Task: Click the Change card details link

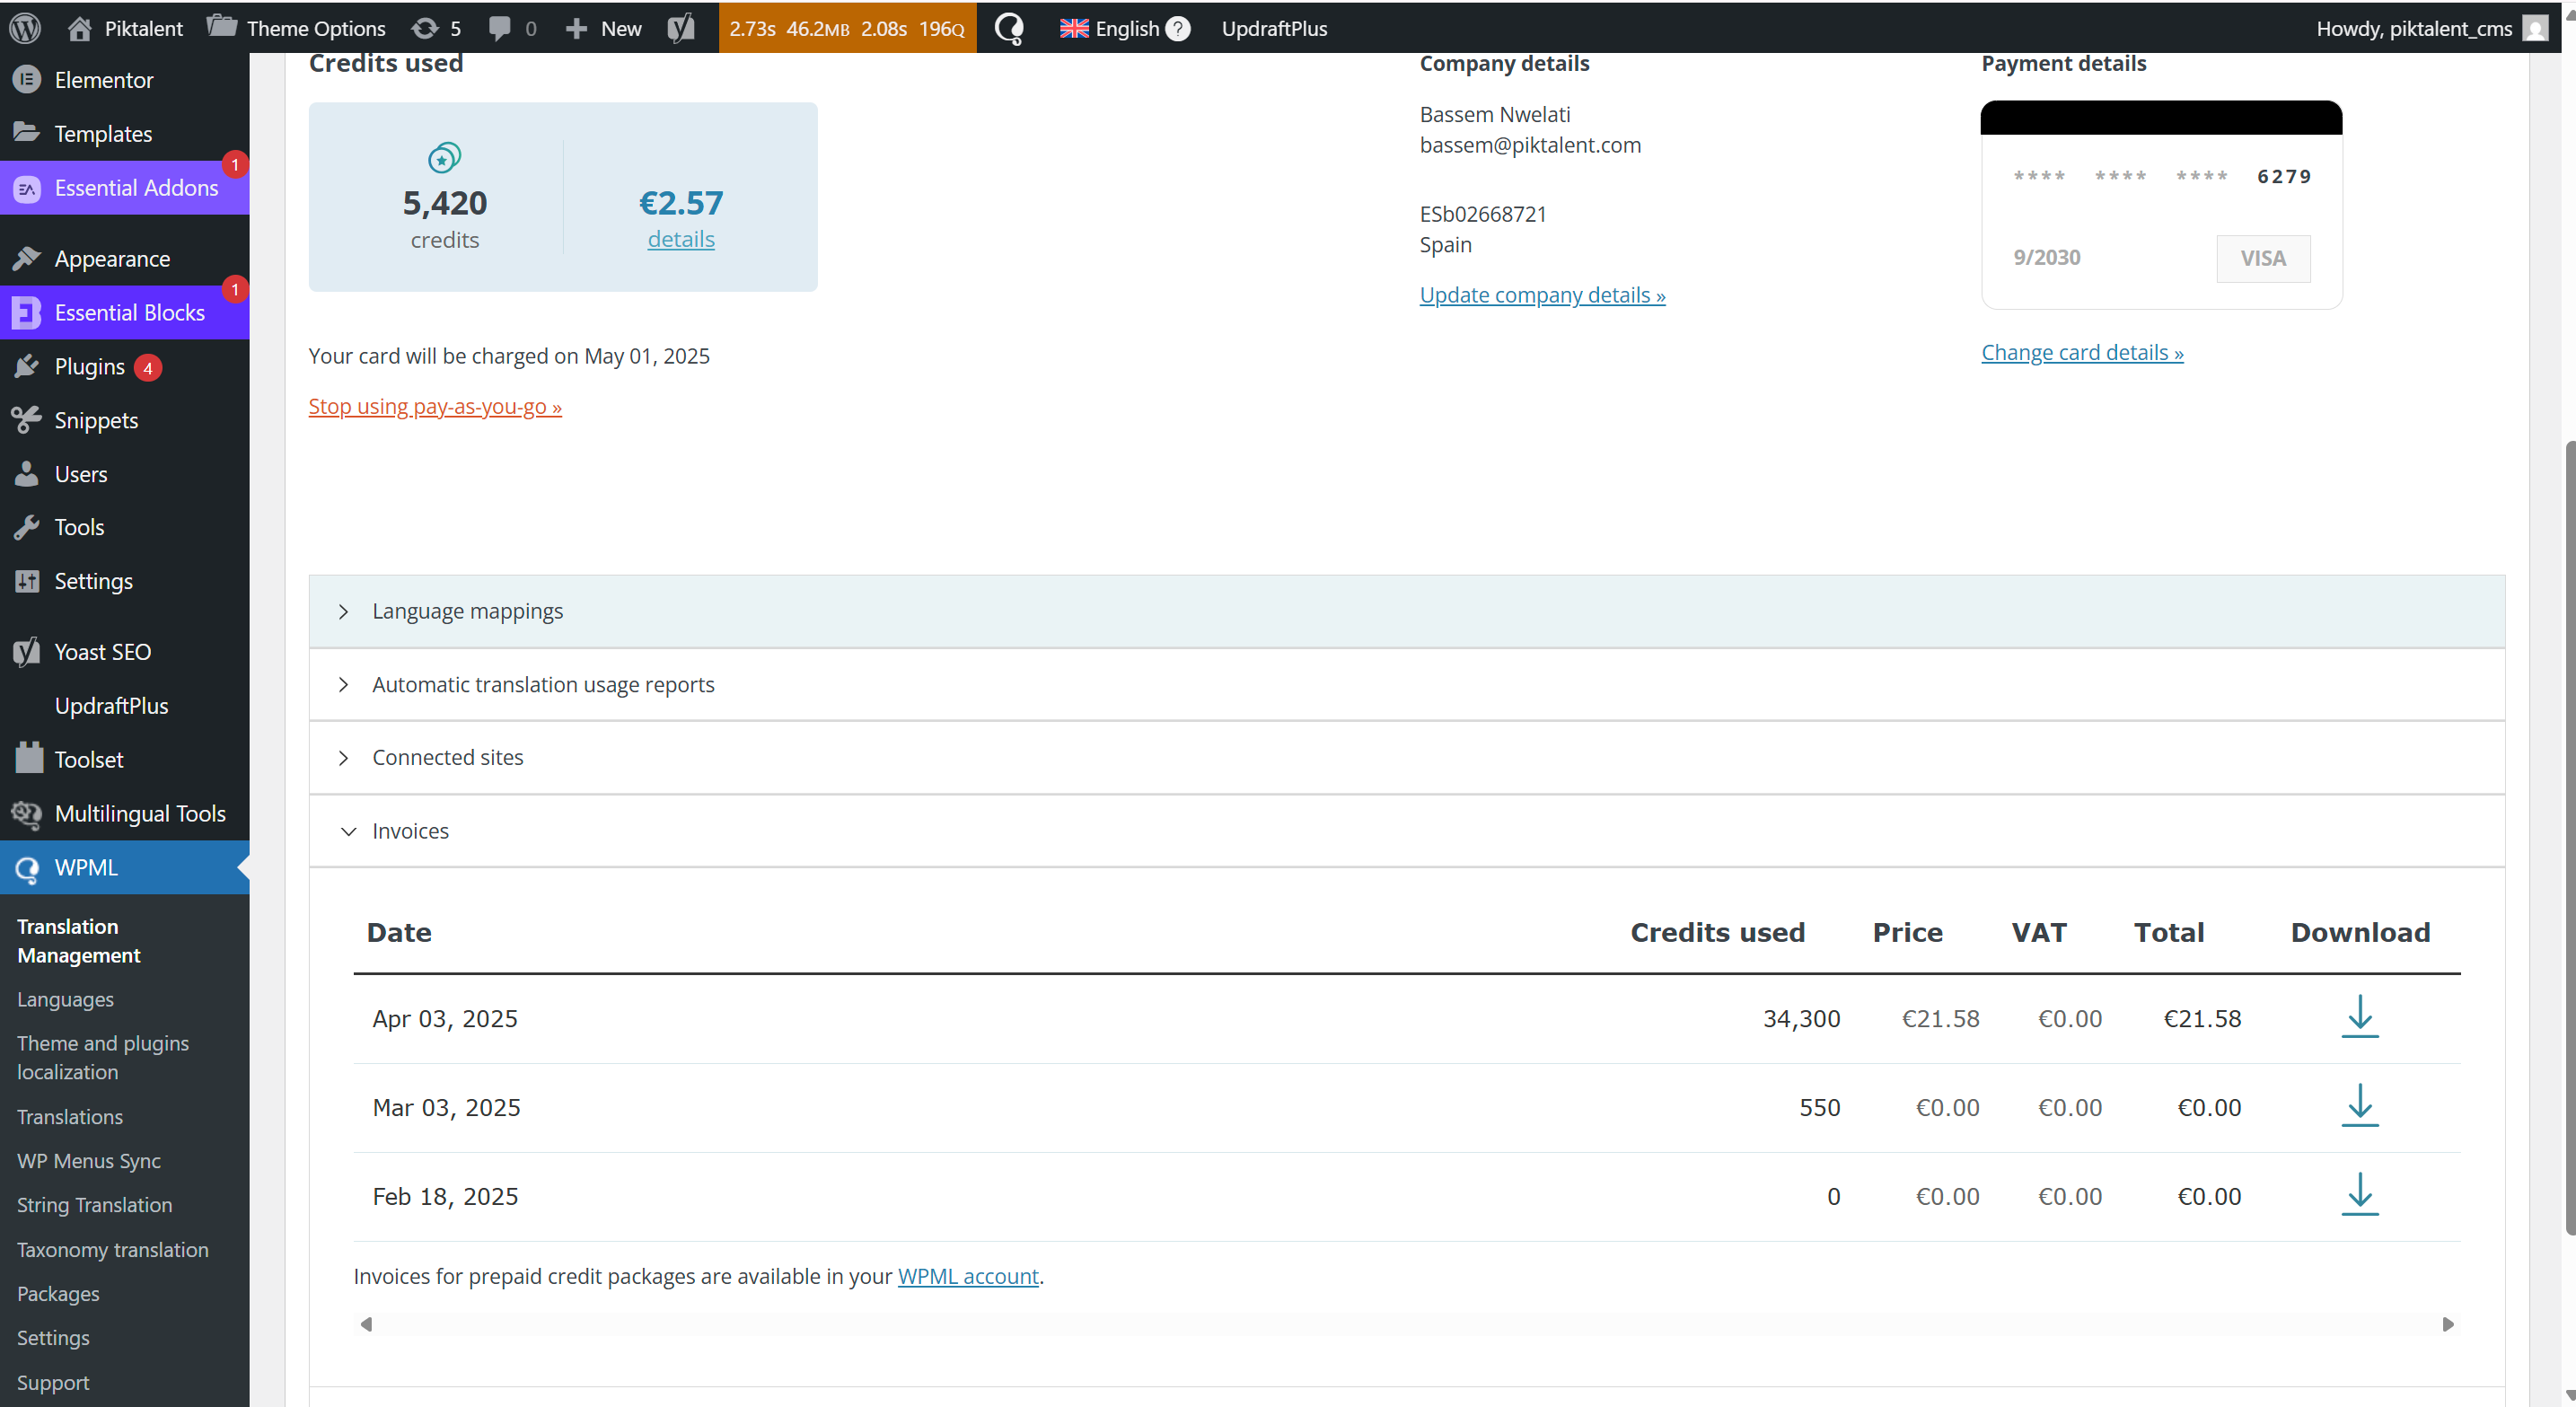Action: 2081,352
